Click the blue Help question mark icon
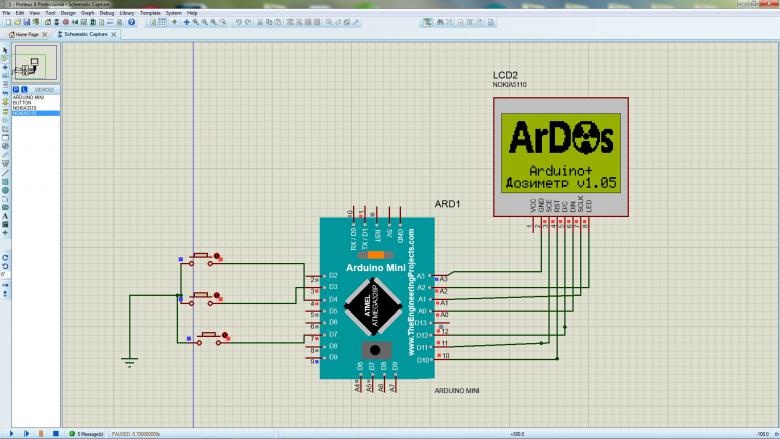The width and height of the screenshot is (780, 439). click(131, 22)
